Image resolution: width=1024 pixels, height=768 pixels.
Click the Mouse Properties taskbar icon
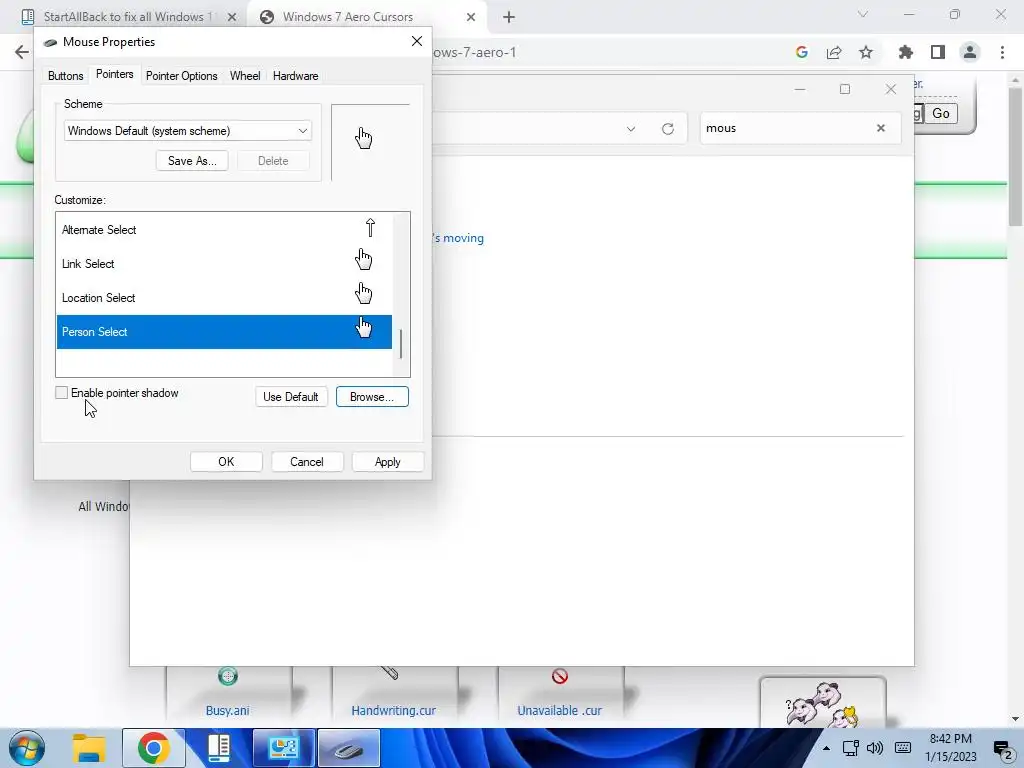pos(349,748)
